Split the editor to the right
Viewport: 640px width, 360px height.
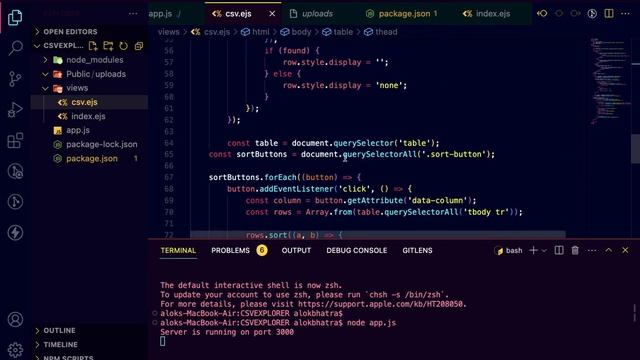(x=609, y=13)
